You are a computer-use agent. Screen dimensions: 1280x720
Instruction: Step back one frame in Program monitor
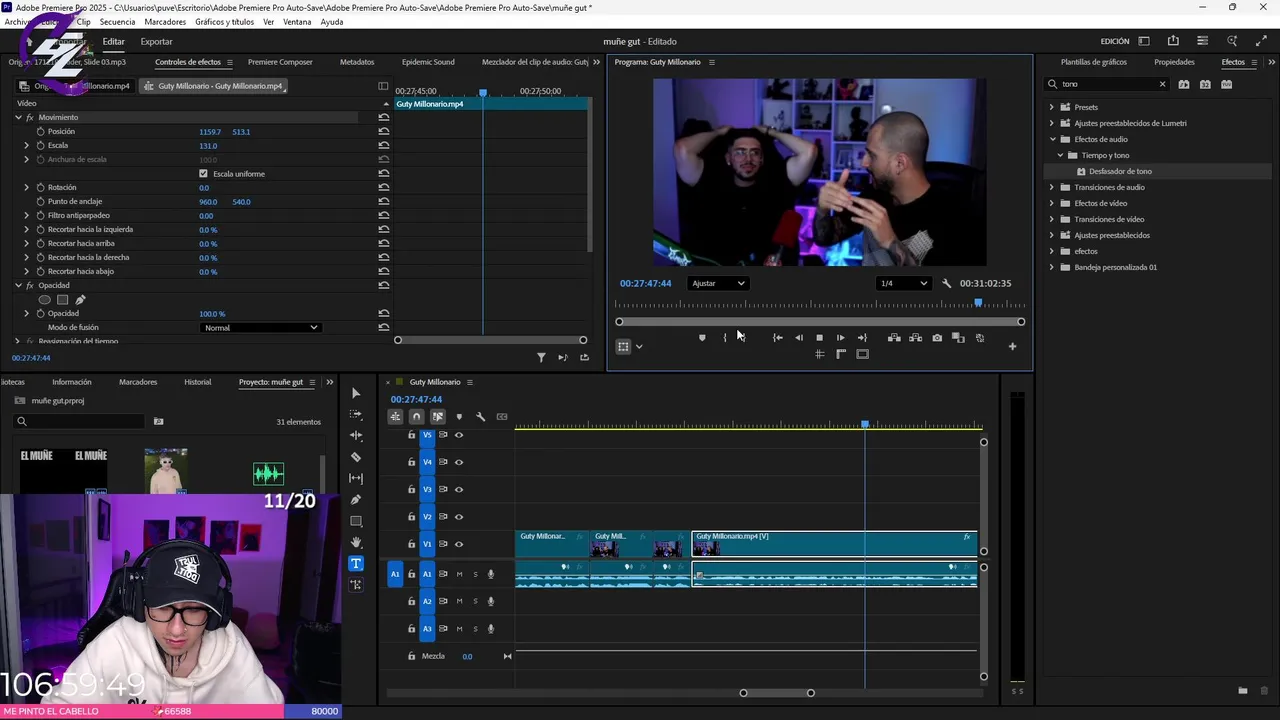[x=798, y=338]
